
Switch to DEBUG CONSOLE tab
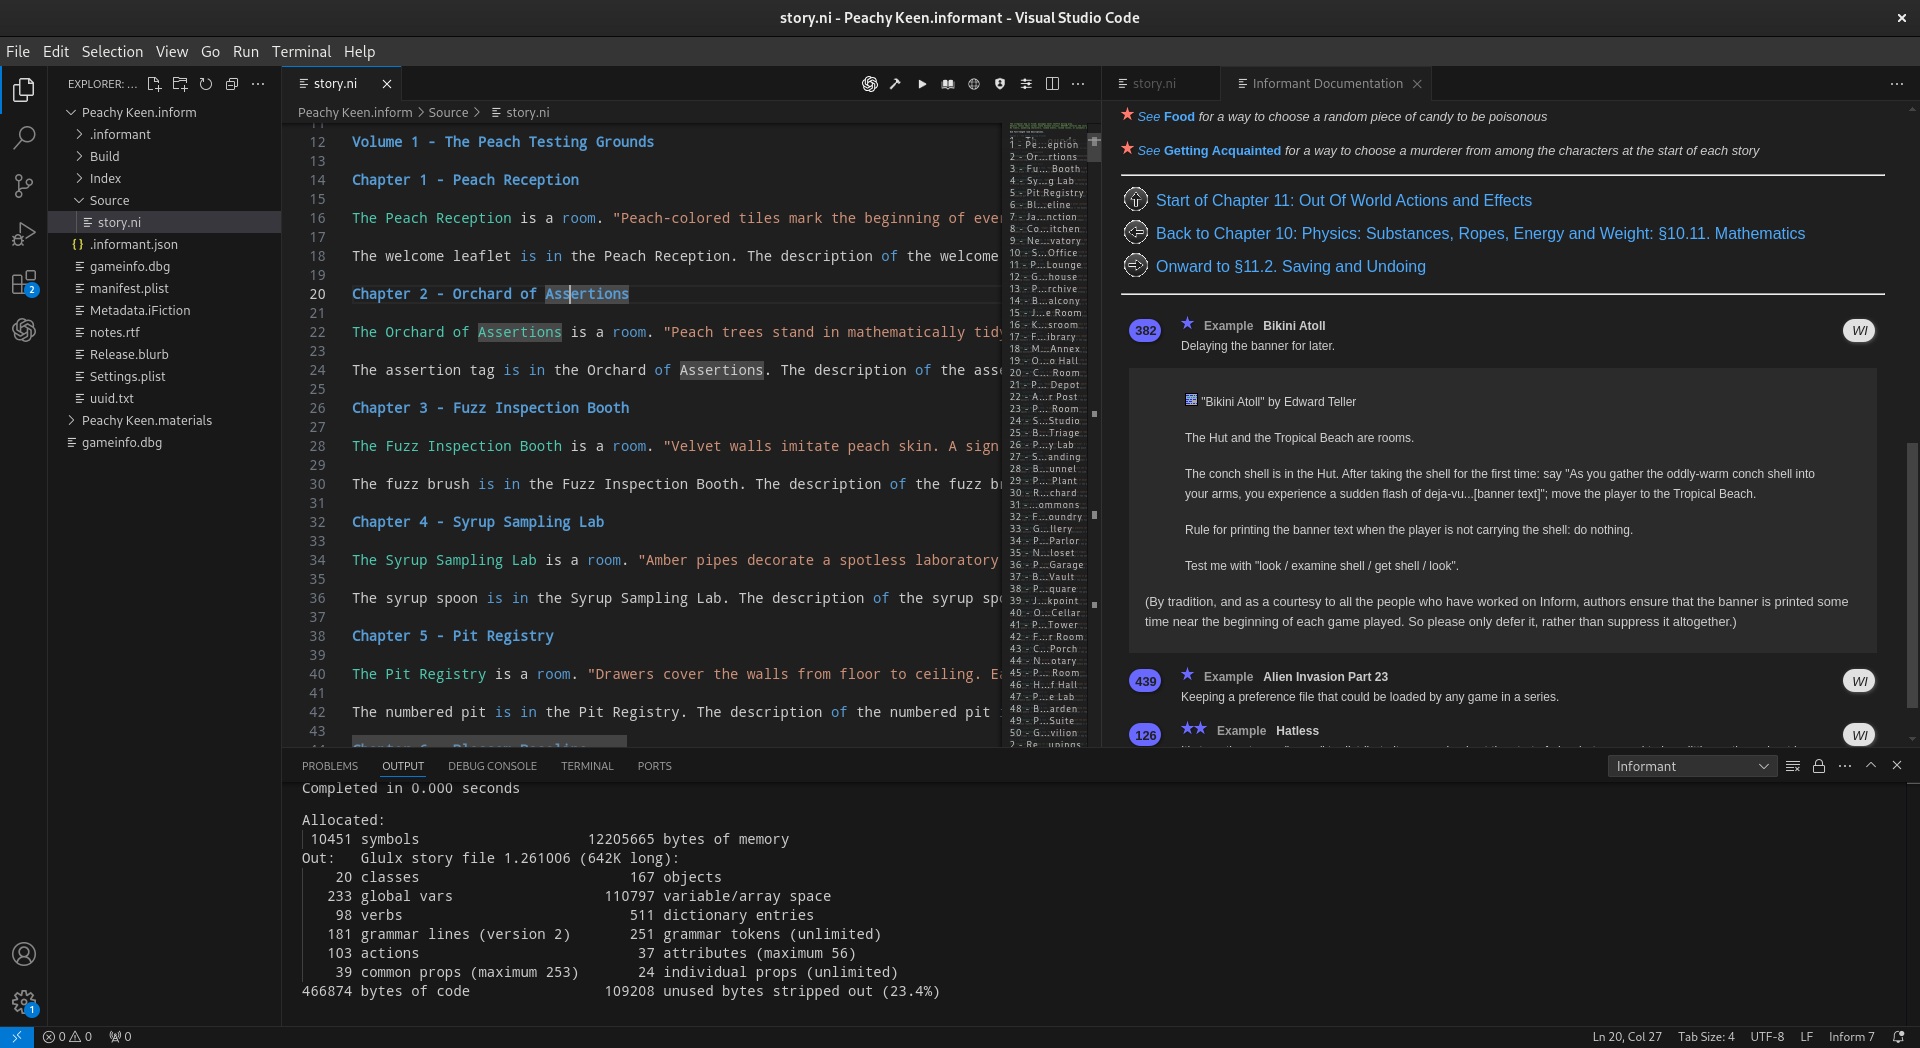[492, 766]
